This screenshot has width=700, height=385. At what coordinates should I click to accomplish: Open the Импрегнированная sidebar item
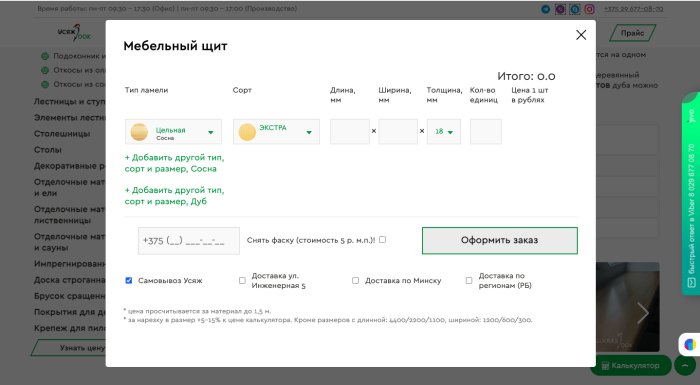tap(70, 264)
